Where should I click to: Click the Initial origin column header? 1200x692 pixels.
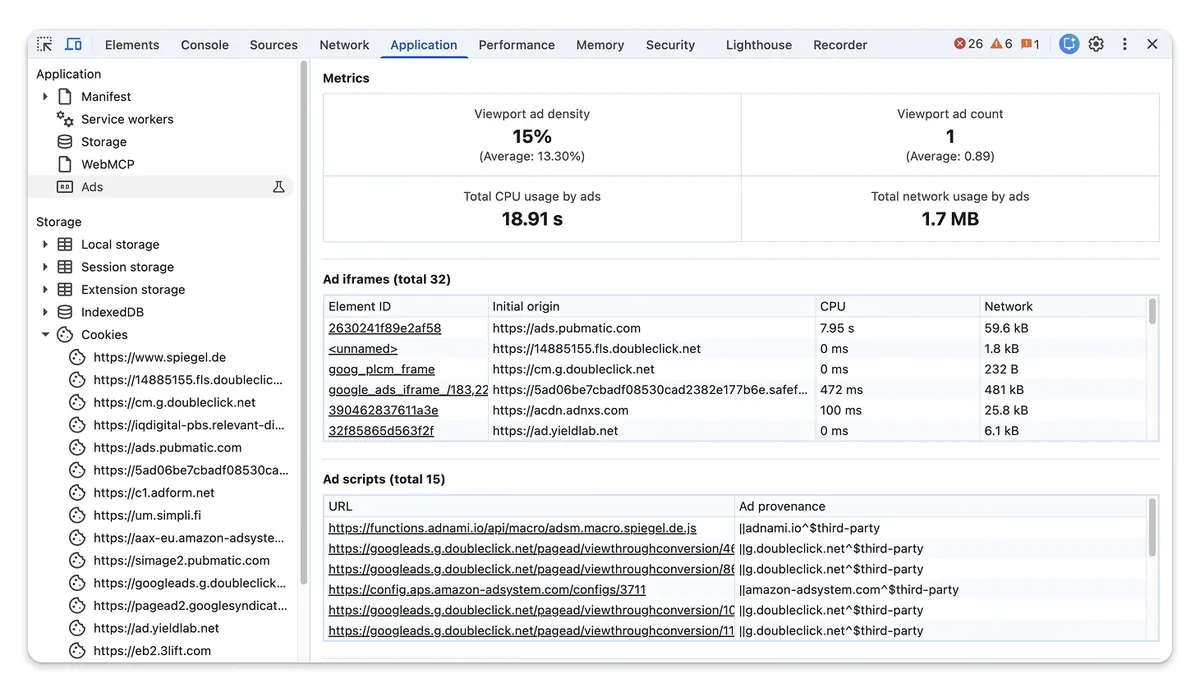652,306
